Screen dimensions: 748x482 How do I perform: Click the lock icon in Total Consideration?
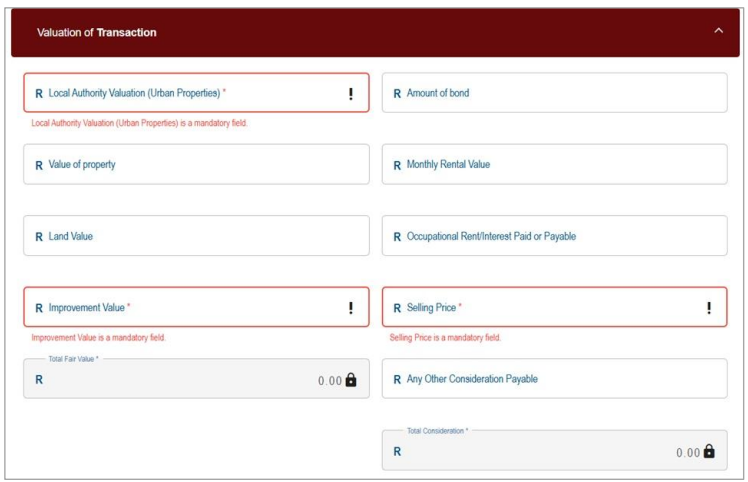pos(709,452)
